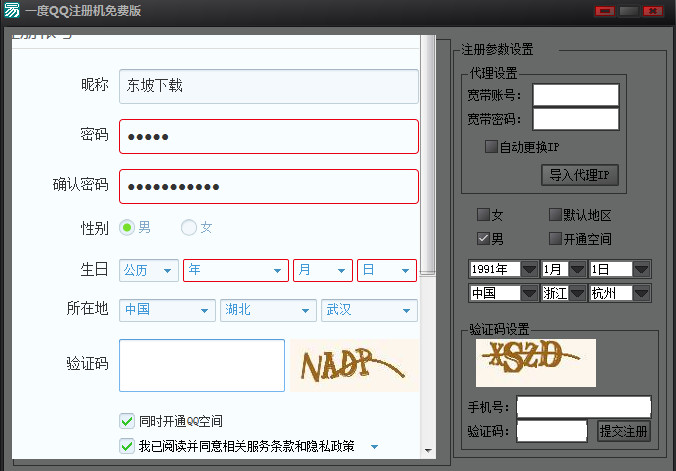Click the 导入代理IP button
Image resolution: width=676 pixels, height=471 pixels.
pyautogui.click(x=580, y=175)
